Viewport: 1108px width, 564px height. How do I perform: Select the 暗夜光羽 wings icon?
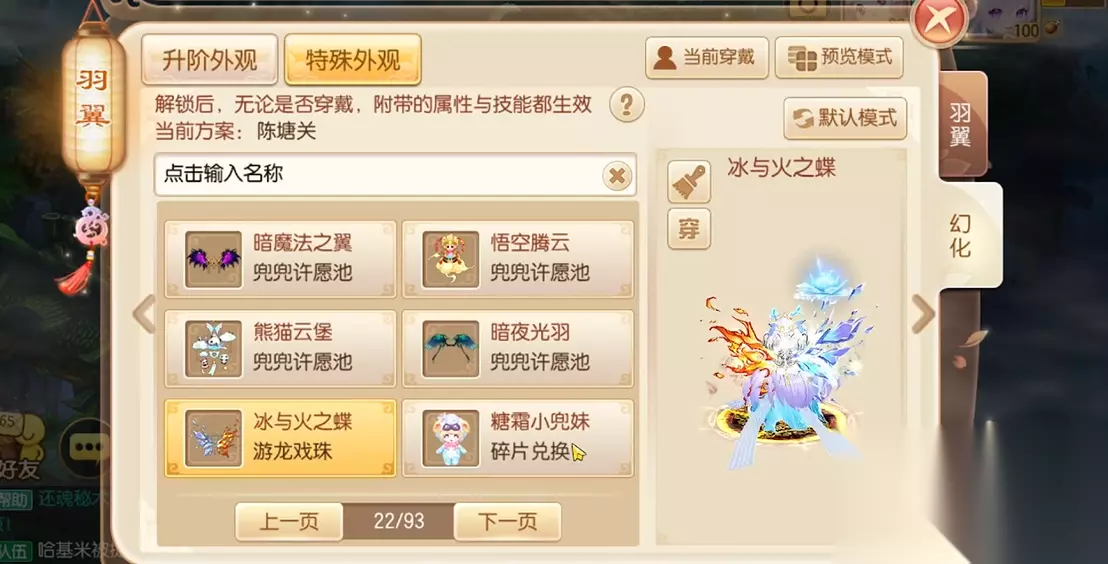coord(451,348)
